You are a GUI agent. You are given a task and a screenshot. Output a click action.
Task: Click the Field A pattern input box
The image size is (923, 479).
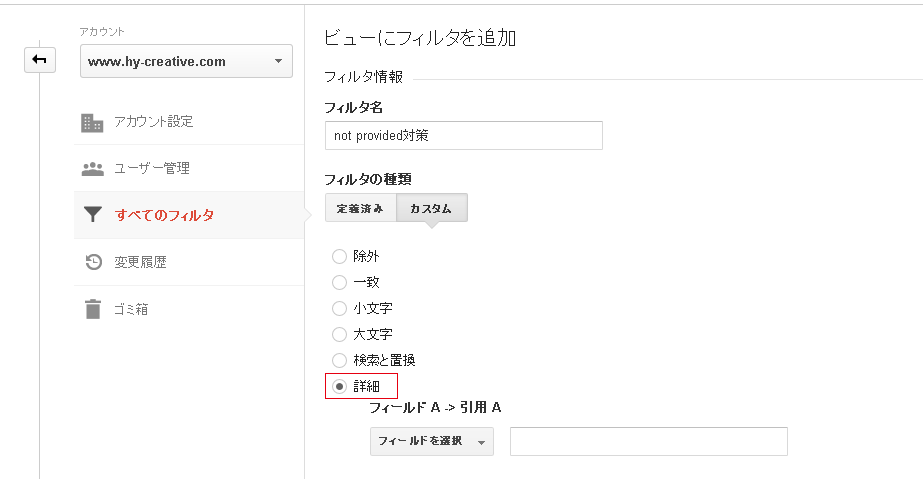click(649, 441)
